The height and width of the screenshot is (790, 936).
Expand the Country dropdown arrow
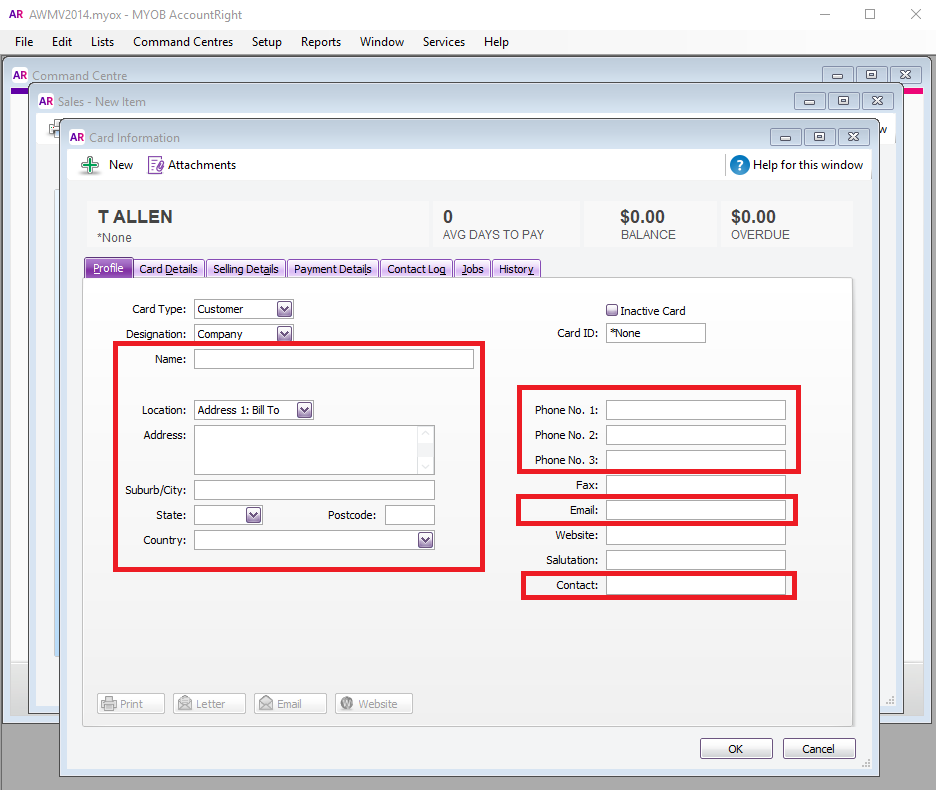425,540
